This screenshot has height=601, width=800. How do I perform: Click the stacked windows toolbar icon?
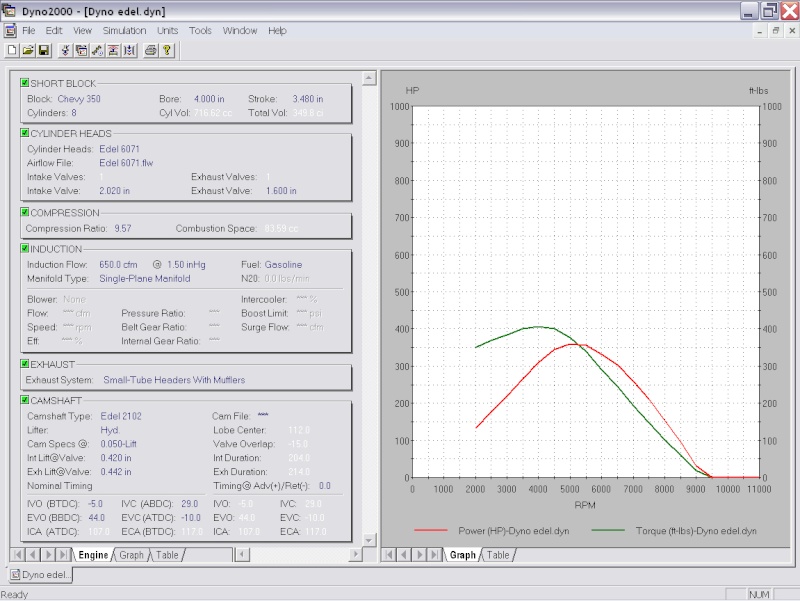[81, 50]
